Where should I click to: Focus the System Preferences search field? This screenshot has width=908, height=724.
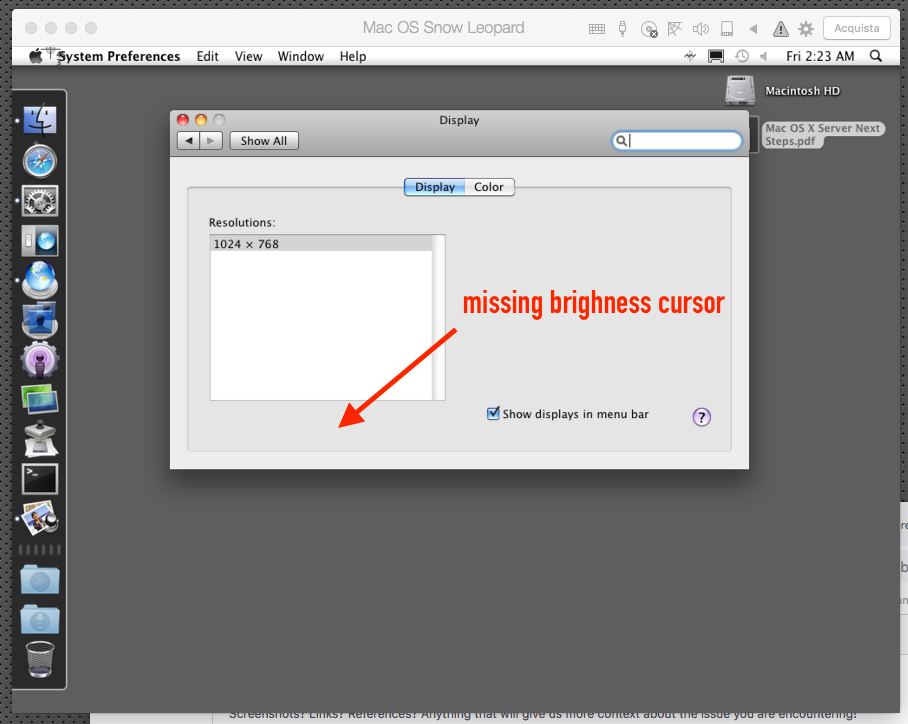click(x=677, y=141)
